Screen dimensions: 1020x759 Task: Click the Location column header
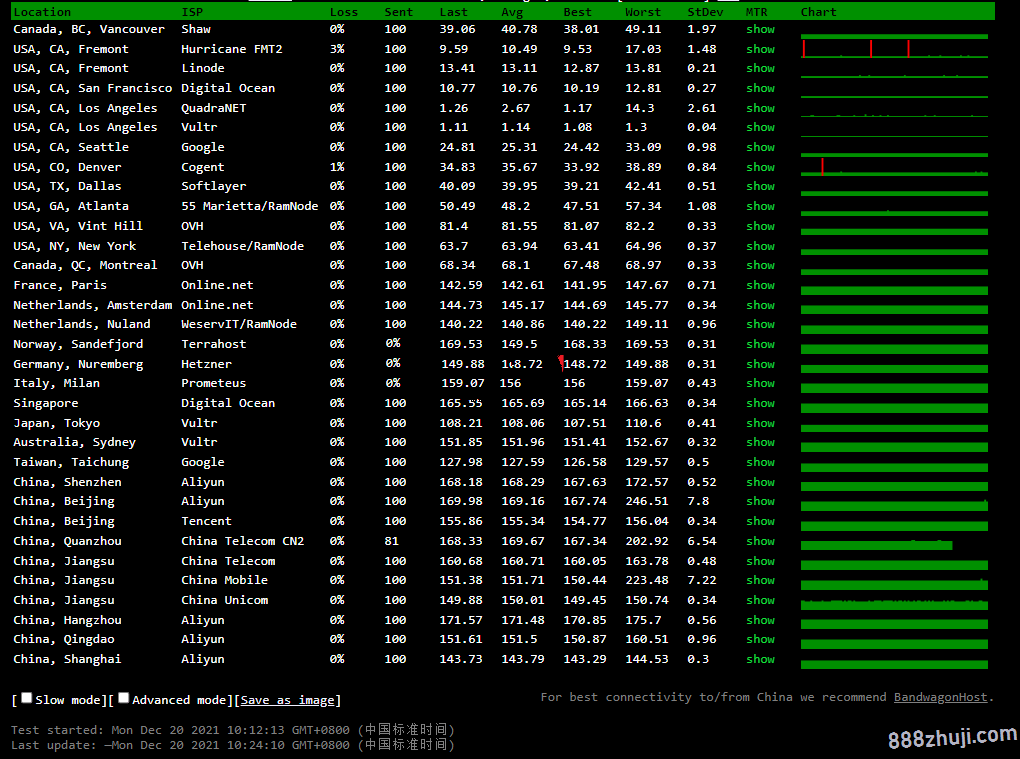click(x=42, y=12)
